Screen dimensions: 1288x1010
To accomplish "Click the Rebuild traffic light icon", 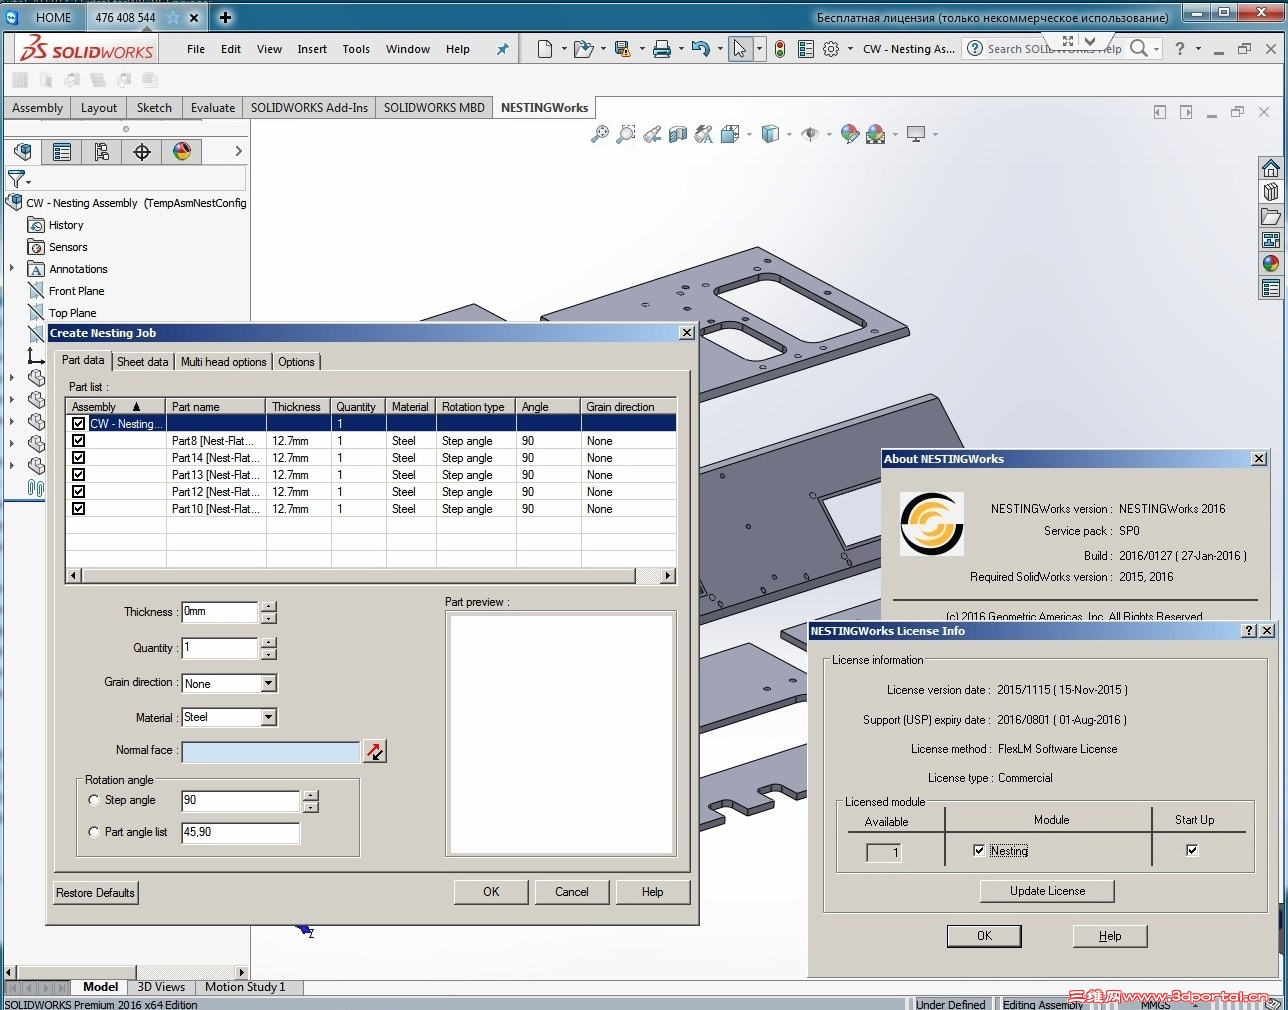I will 780,49.
